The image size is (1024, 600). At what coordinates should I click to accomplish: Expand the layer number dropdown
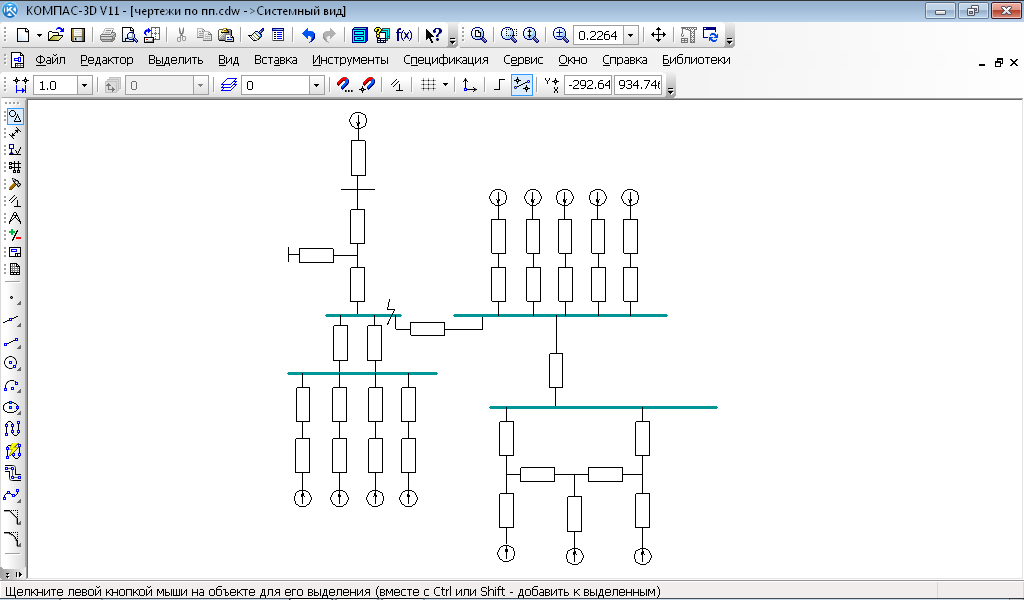pyautogui.click(x=317, y=86)
